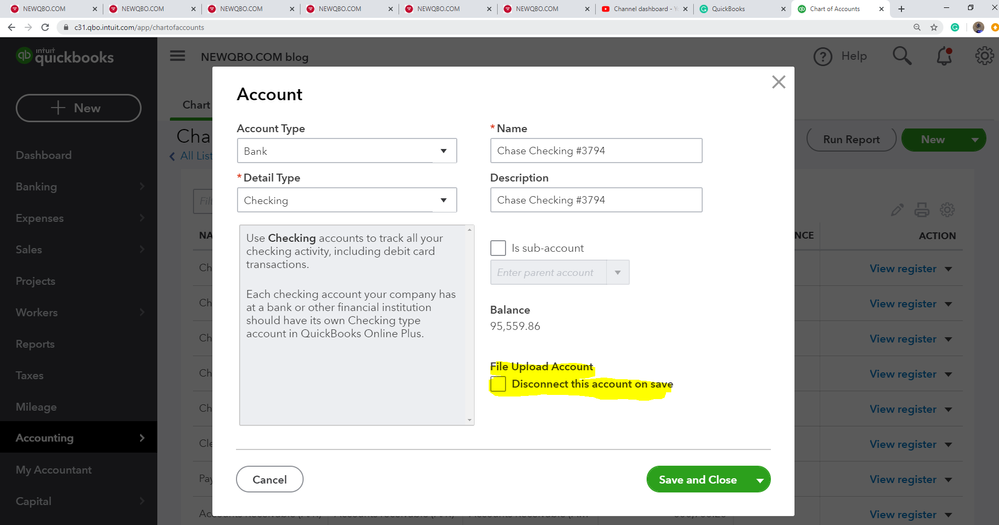999x525 pixels.
Task: Click the browser reload icon
Action: tap(45, 27)
